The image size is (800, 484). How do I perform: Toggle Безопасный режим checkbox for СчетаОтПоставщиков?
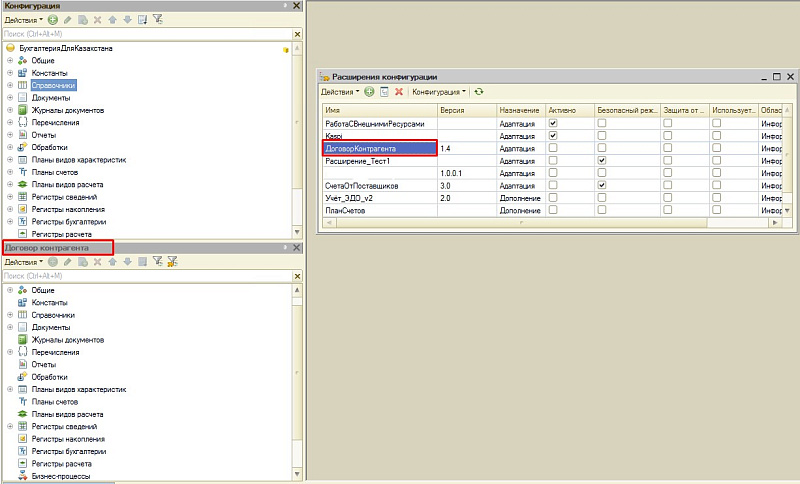coord(602,186)
